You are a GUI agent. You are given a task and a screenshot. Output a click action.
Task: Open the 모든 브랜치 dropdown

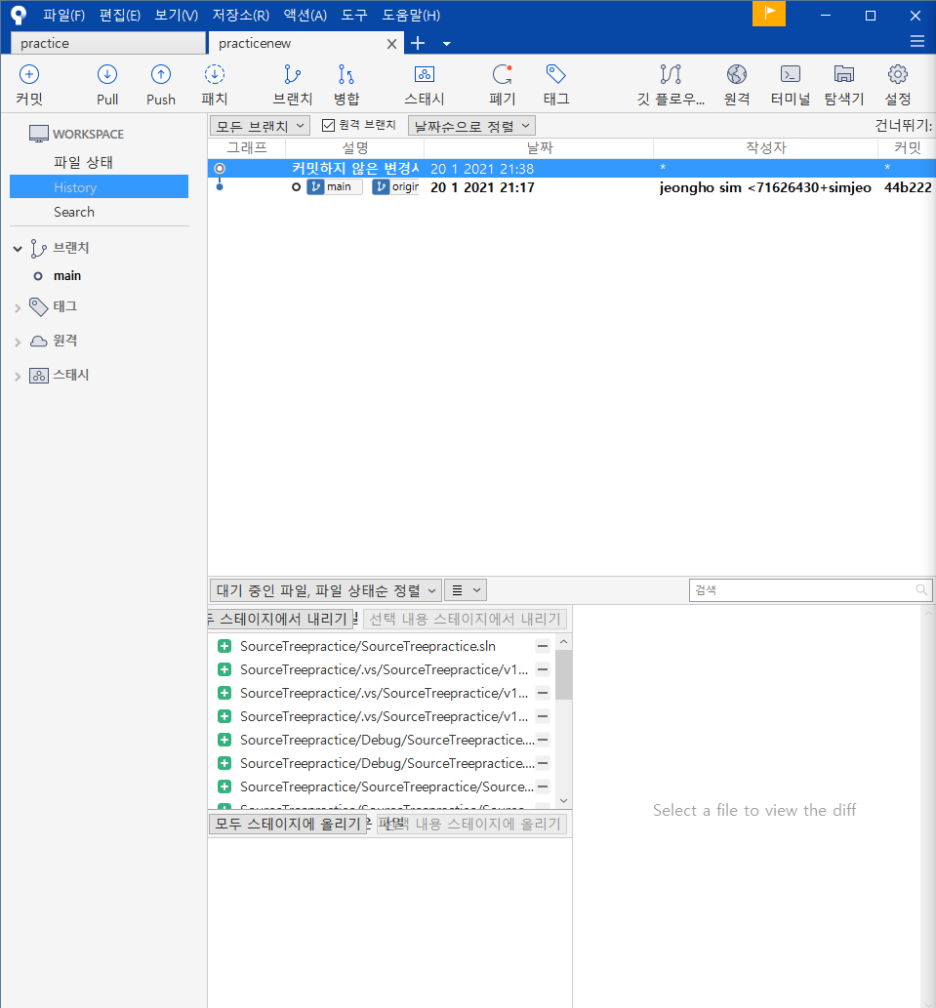coord(260,126)
